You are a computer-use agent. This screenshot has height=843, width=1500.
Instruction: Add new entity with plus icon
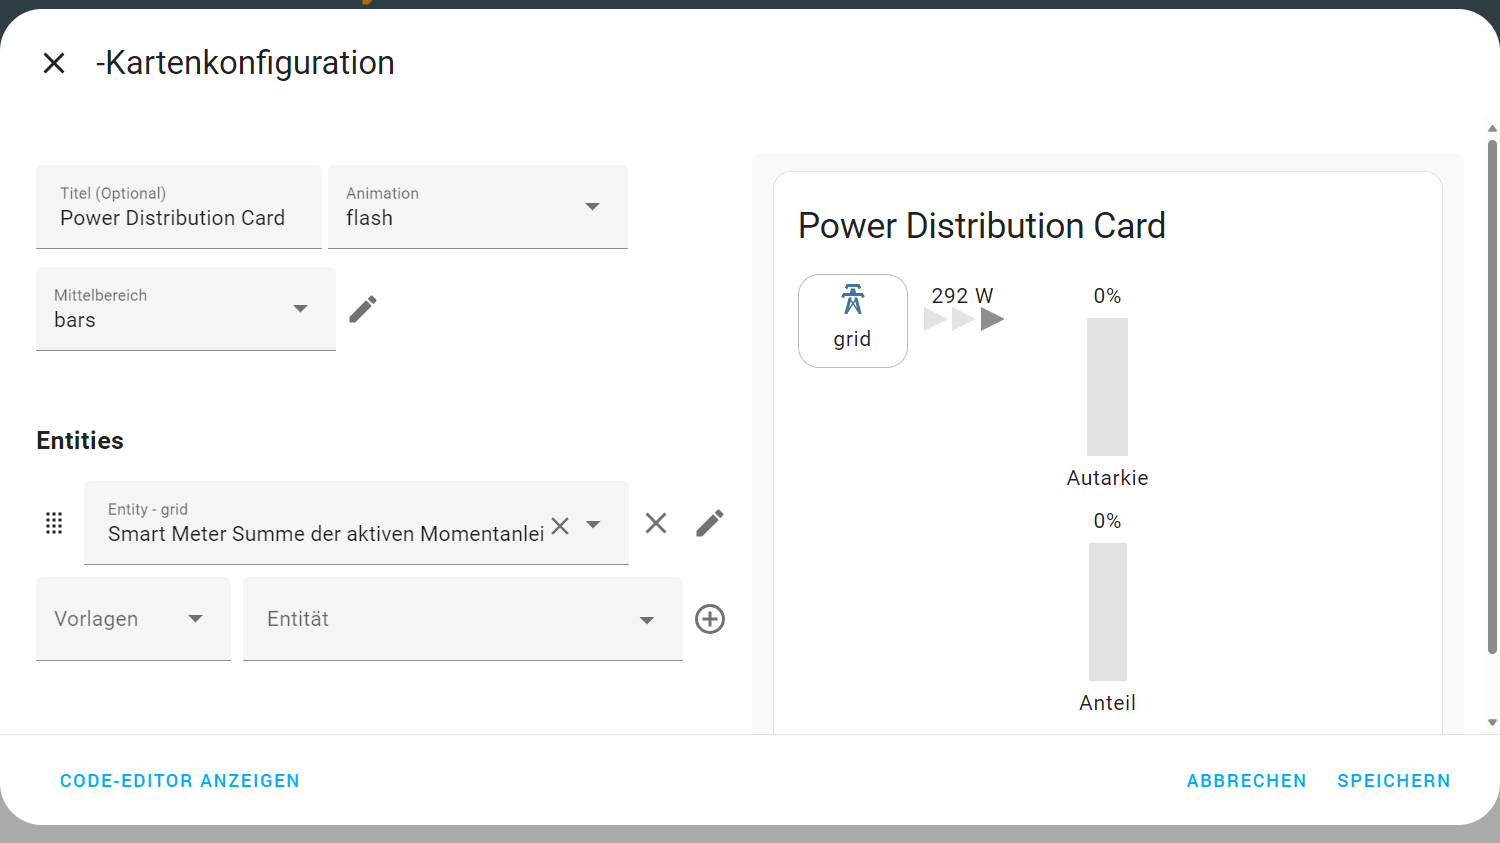(x=710, y=619)
